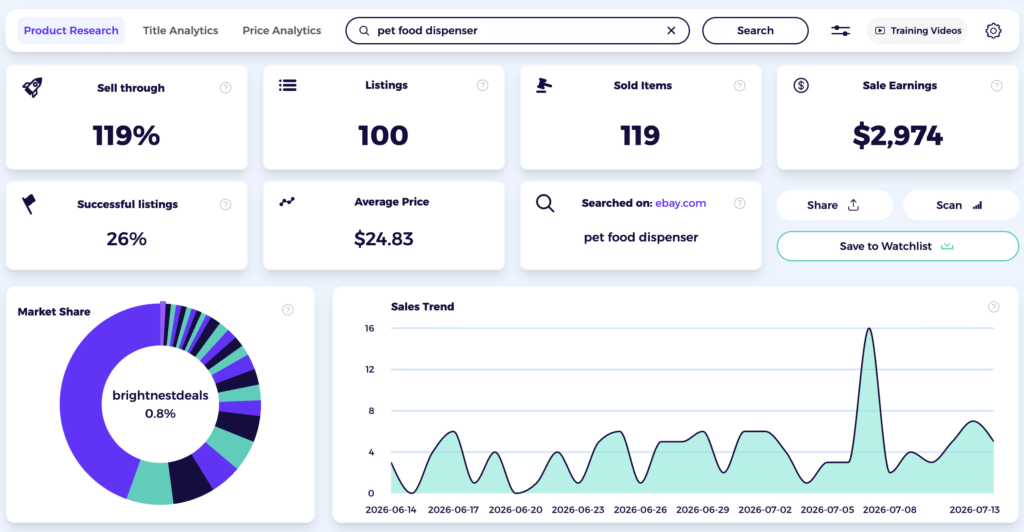Click the magnifier icon inside search bar
Screen dimensions: 1024x532
click(364, 31)
